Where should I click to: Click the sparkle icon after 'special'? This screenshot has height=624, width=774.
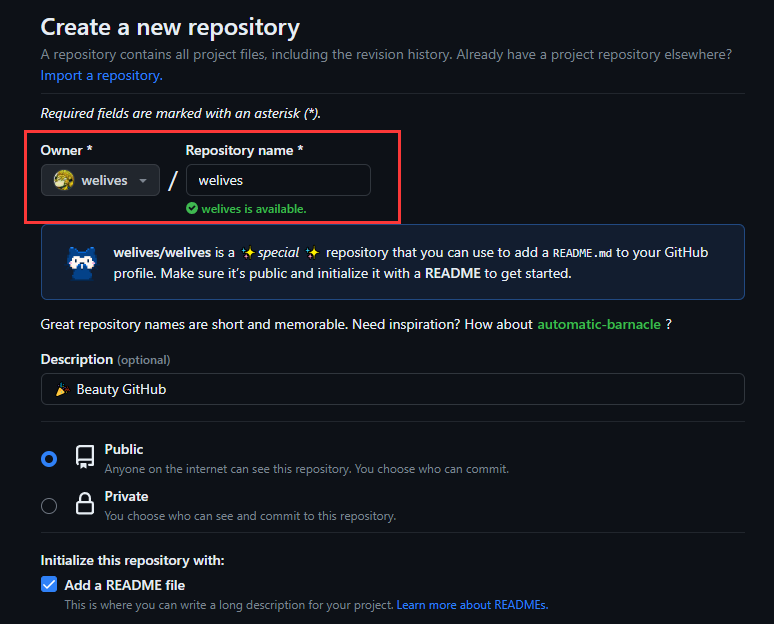[x=312, y=253]
